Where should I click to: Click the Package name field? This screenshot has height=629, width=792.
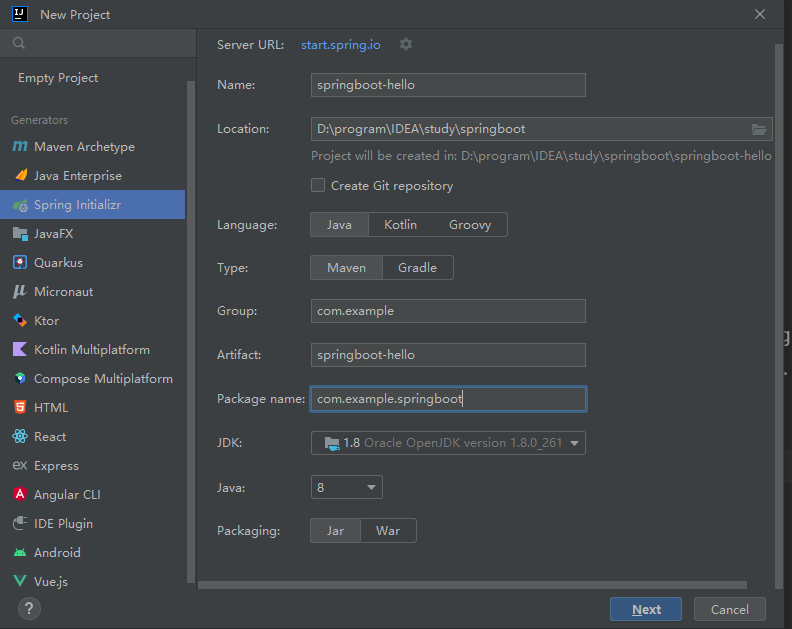pyautogui.click(x=448, y=399)
